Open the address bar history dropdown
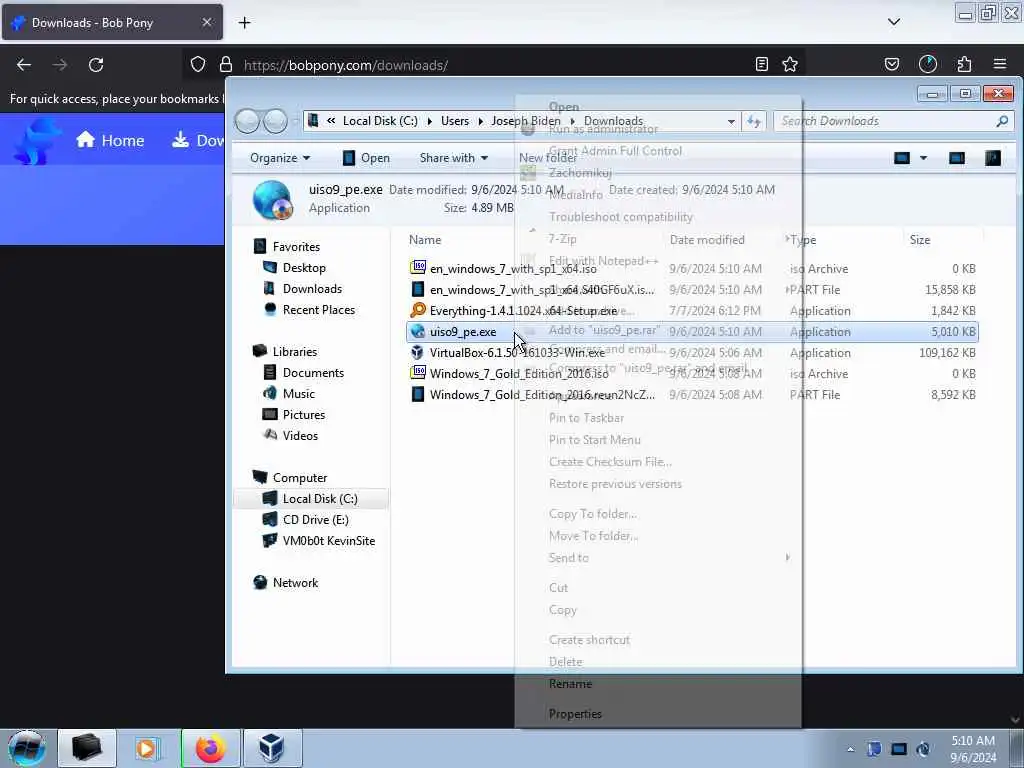The height and width of the screenshot is (768, 1024). pos(731,121)
